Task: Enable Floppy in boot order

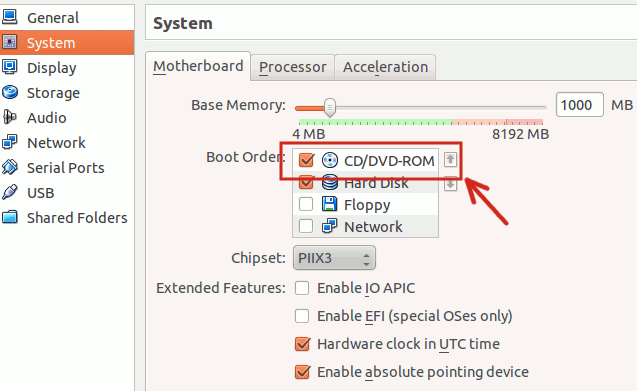Action: (x=306, y=204)
